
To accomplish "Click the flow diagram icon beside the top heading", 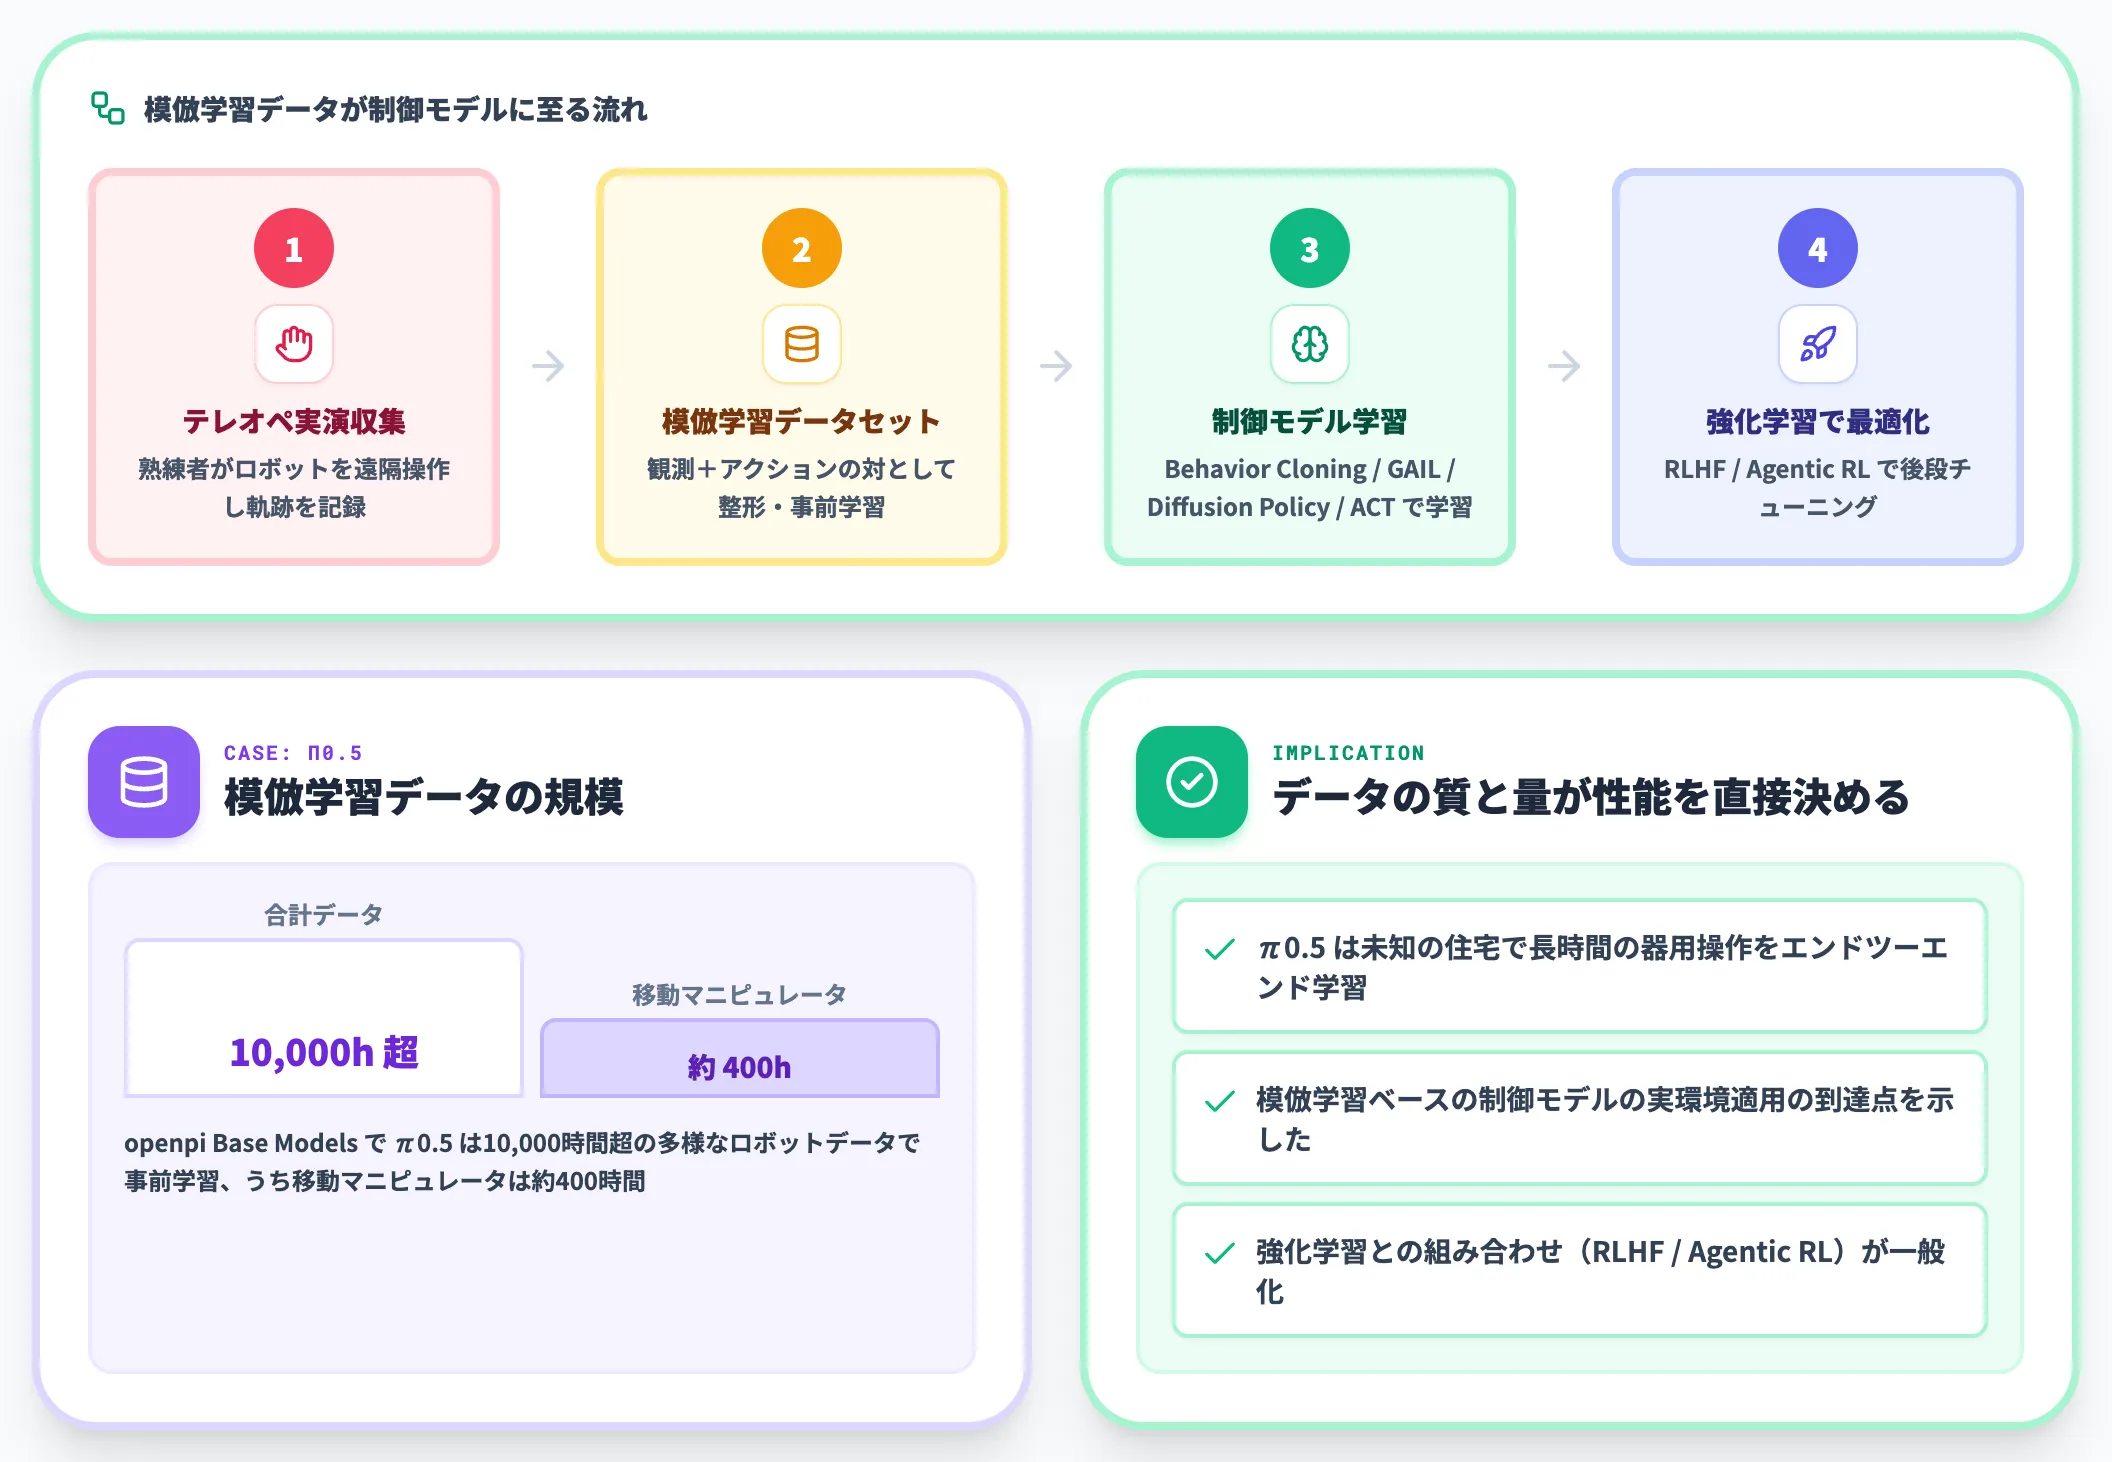I will click(x=108, y=108).
